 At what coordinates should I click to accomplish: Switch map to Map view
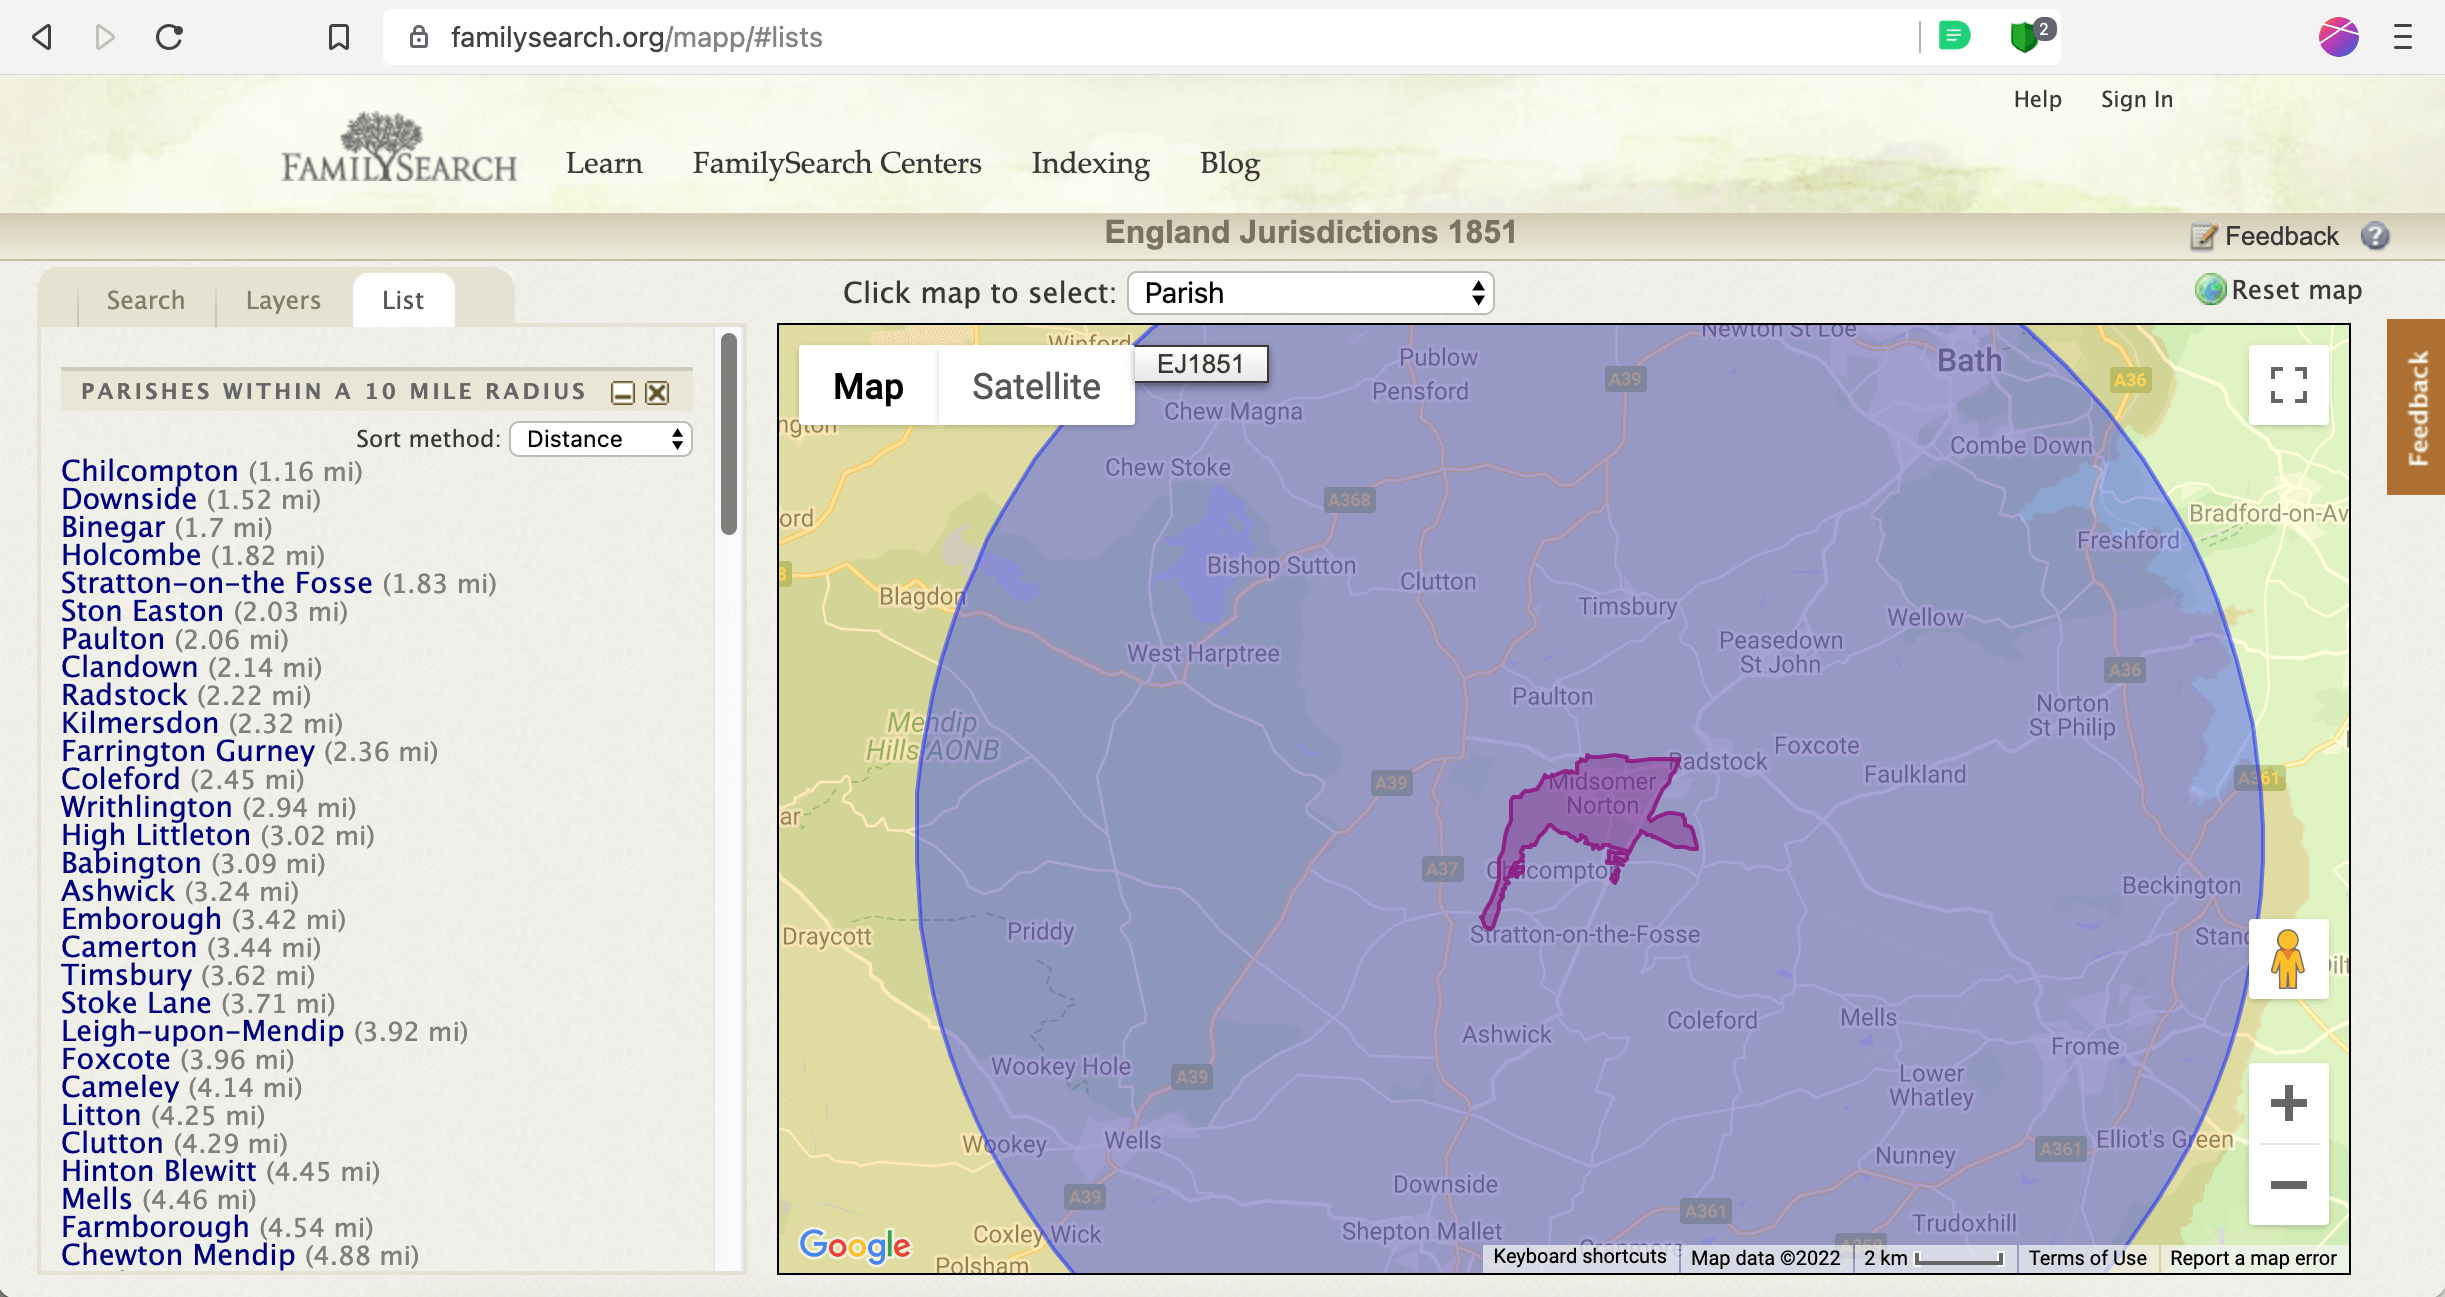click(868, 386)
